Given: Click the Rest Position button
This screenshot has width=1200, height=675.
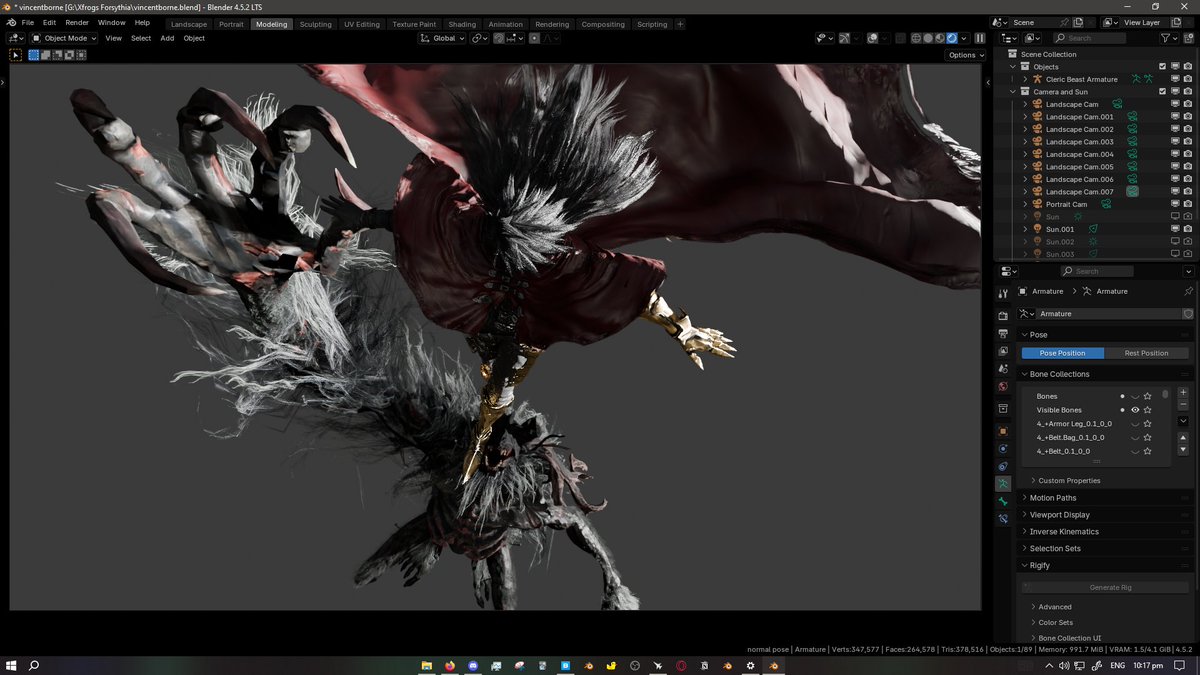Looking at the screenshot, I should coord(1147,352).
